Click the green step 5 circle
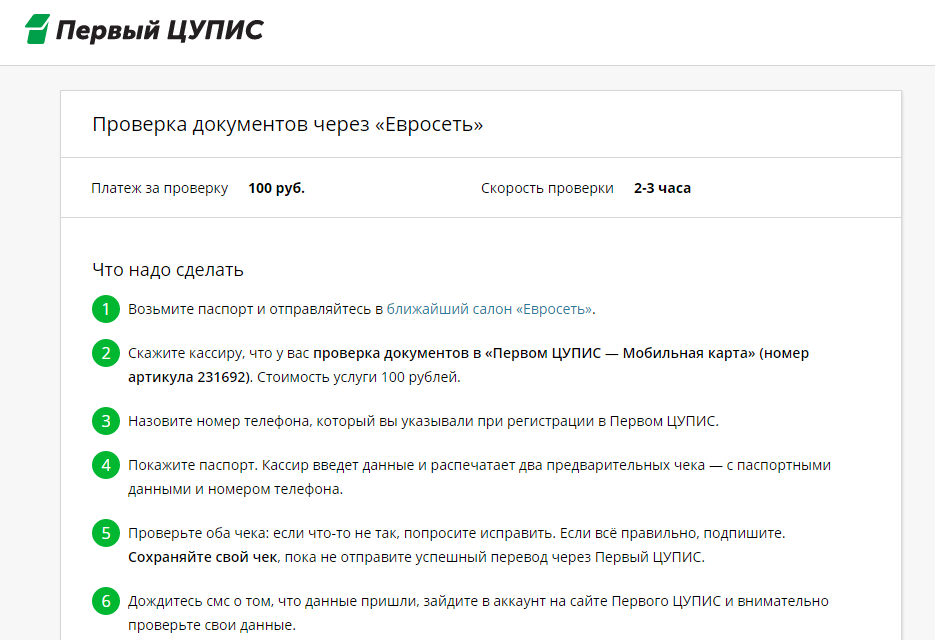This screenshot has width=935, height=640. tap(106, 534)
